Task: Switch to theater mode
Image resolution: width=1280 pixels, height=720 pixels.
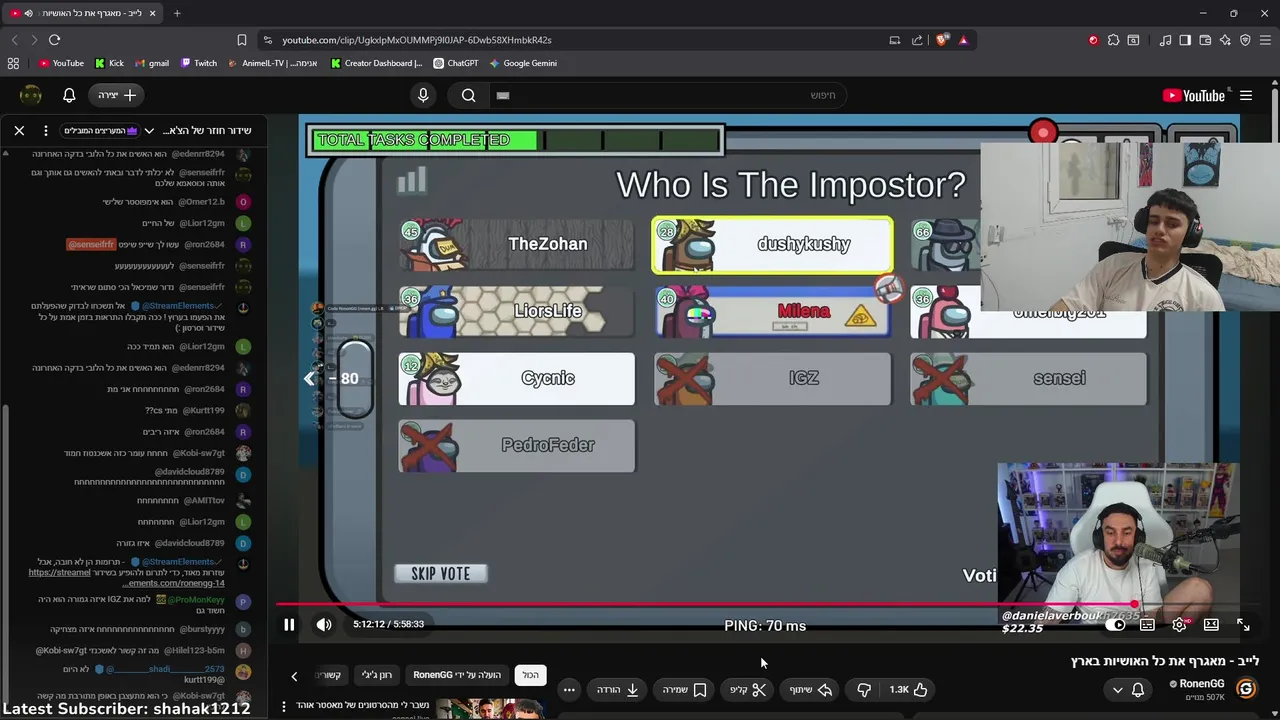Action: tap(1211, 625)
